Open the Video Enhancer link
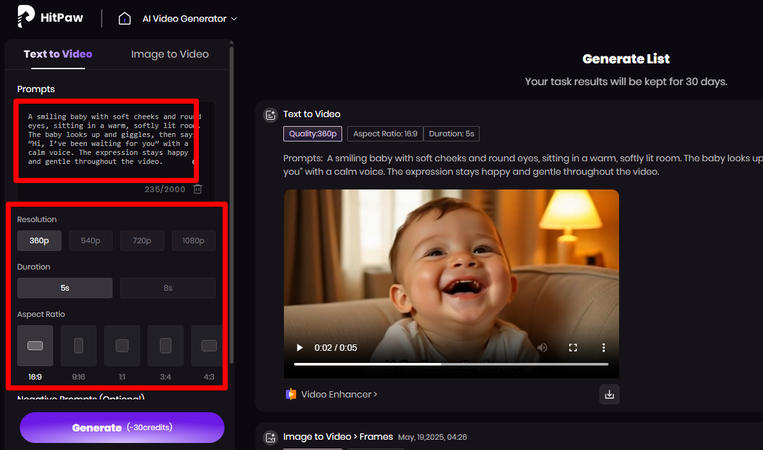This screenshot has width=763, height=450. [x=339, y=394]
